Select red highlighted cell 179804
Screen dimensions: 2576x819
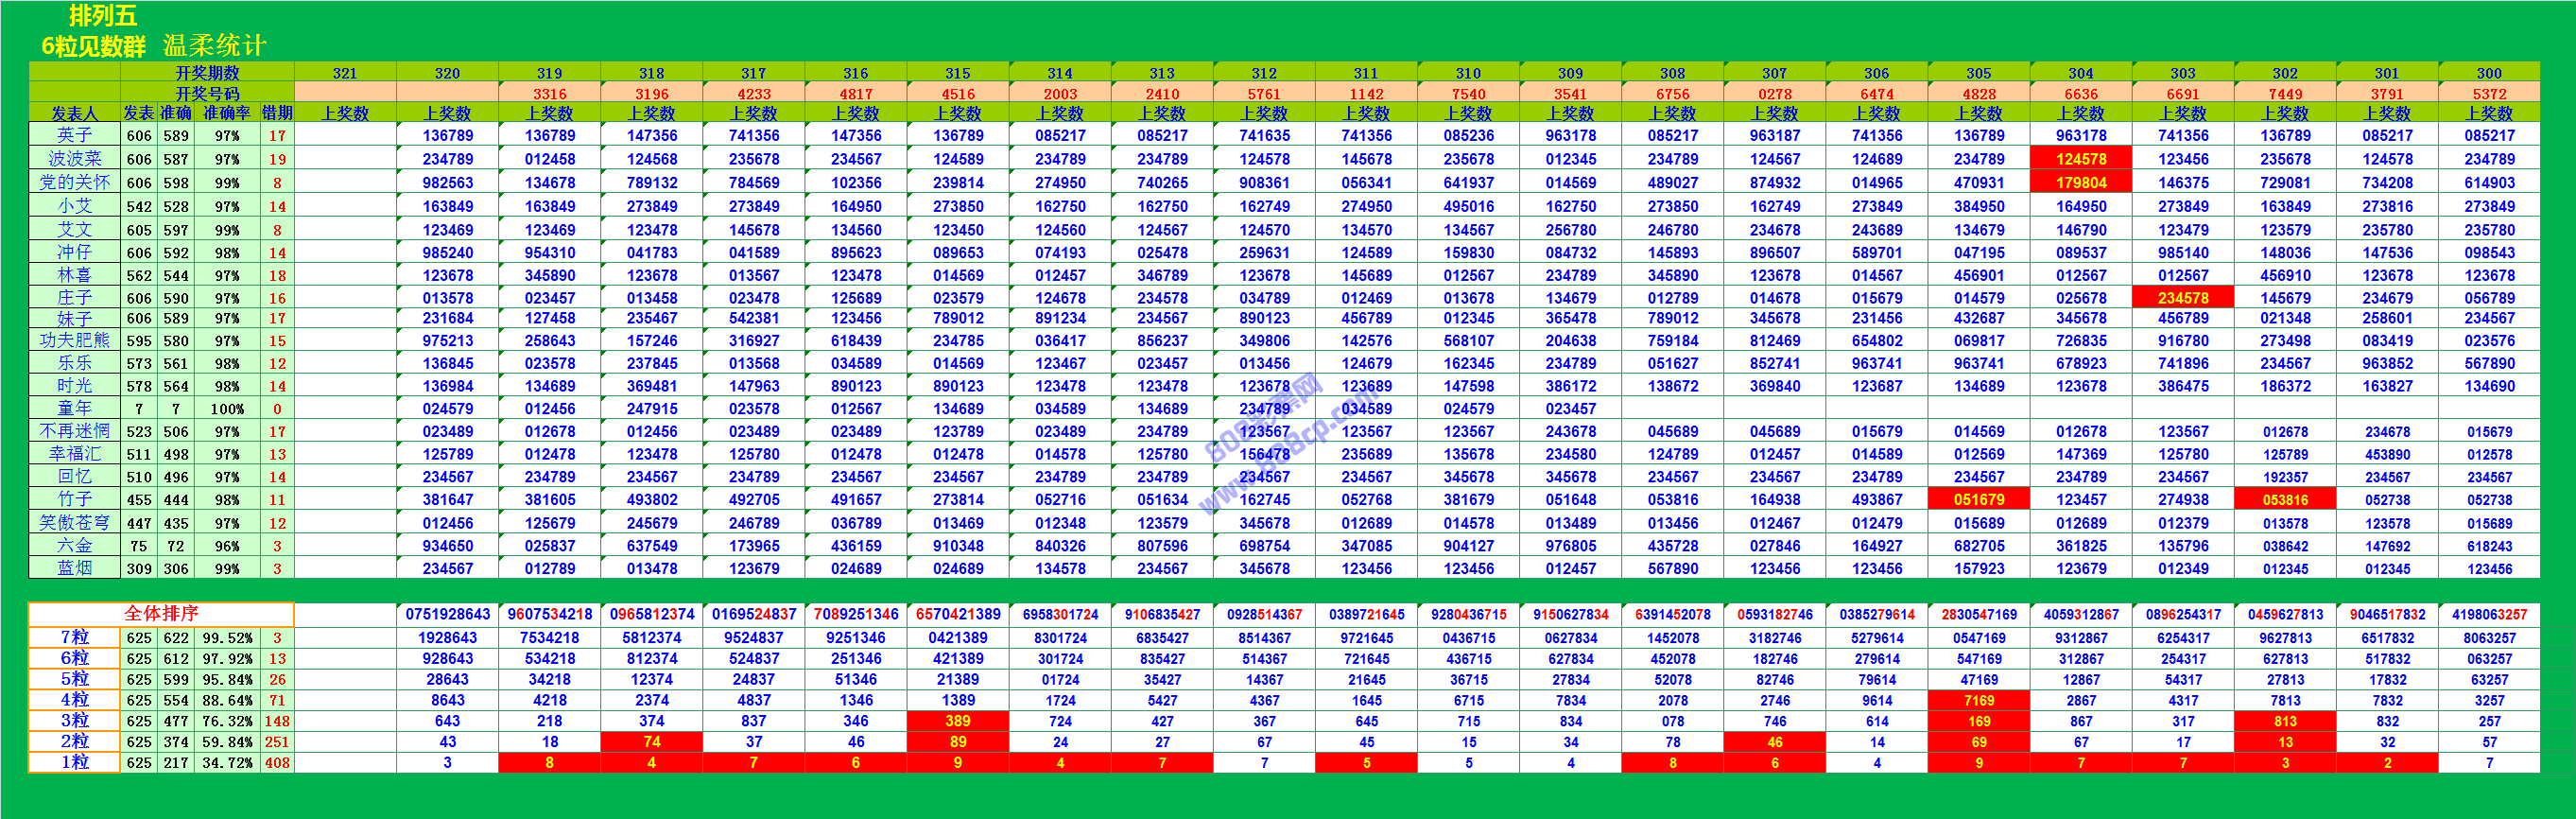pos(2081,183)
